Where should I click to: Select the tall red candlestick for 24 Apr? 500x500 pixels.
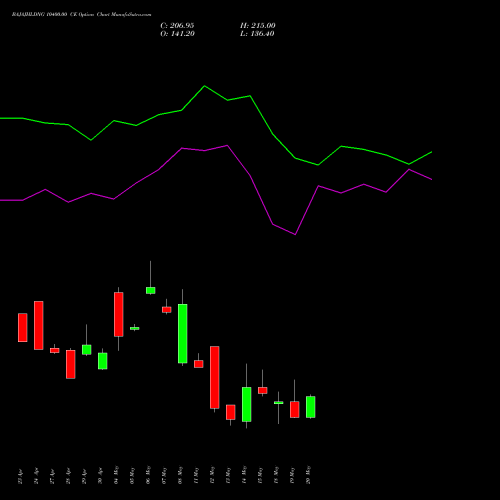(x=39, y=325)
